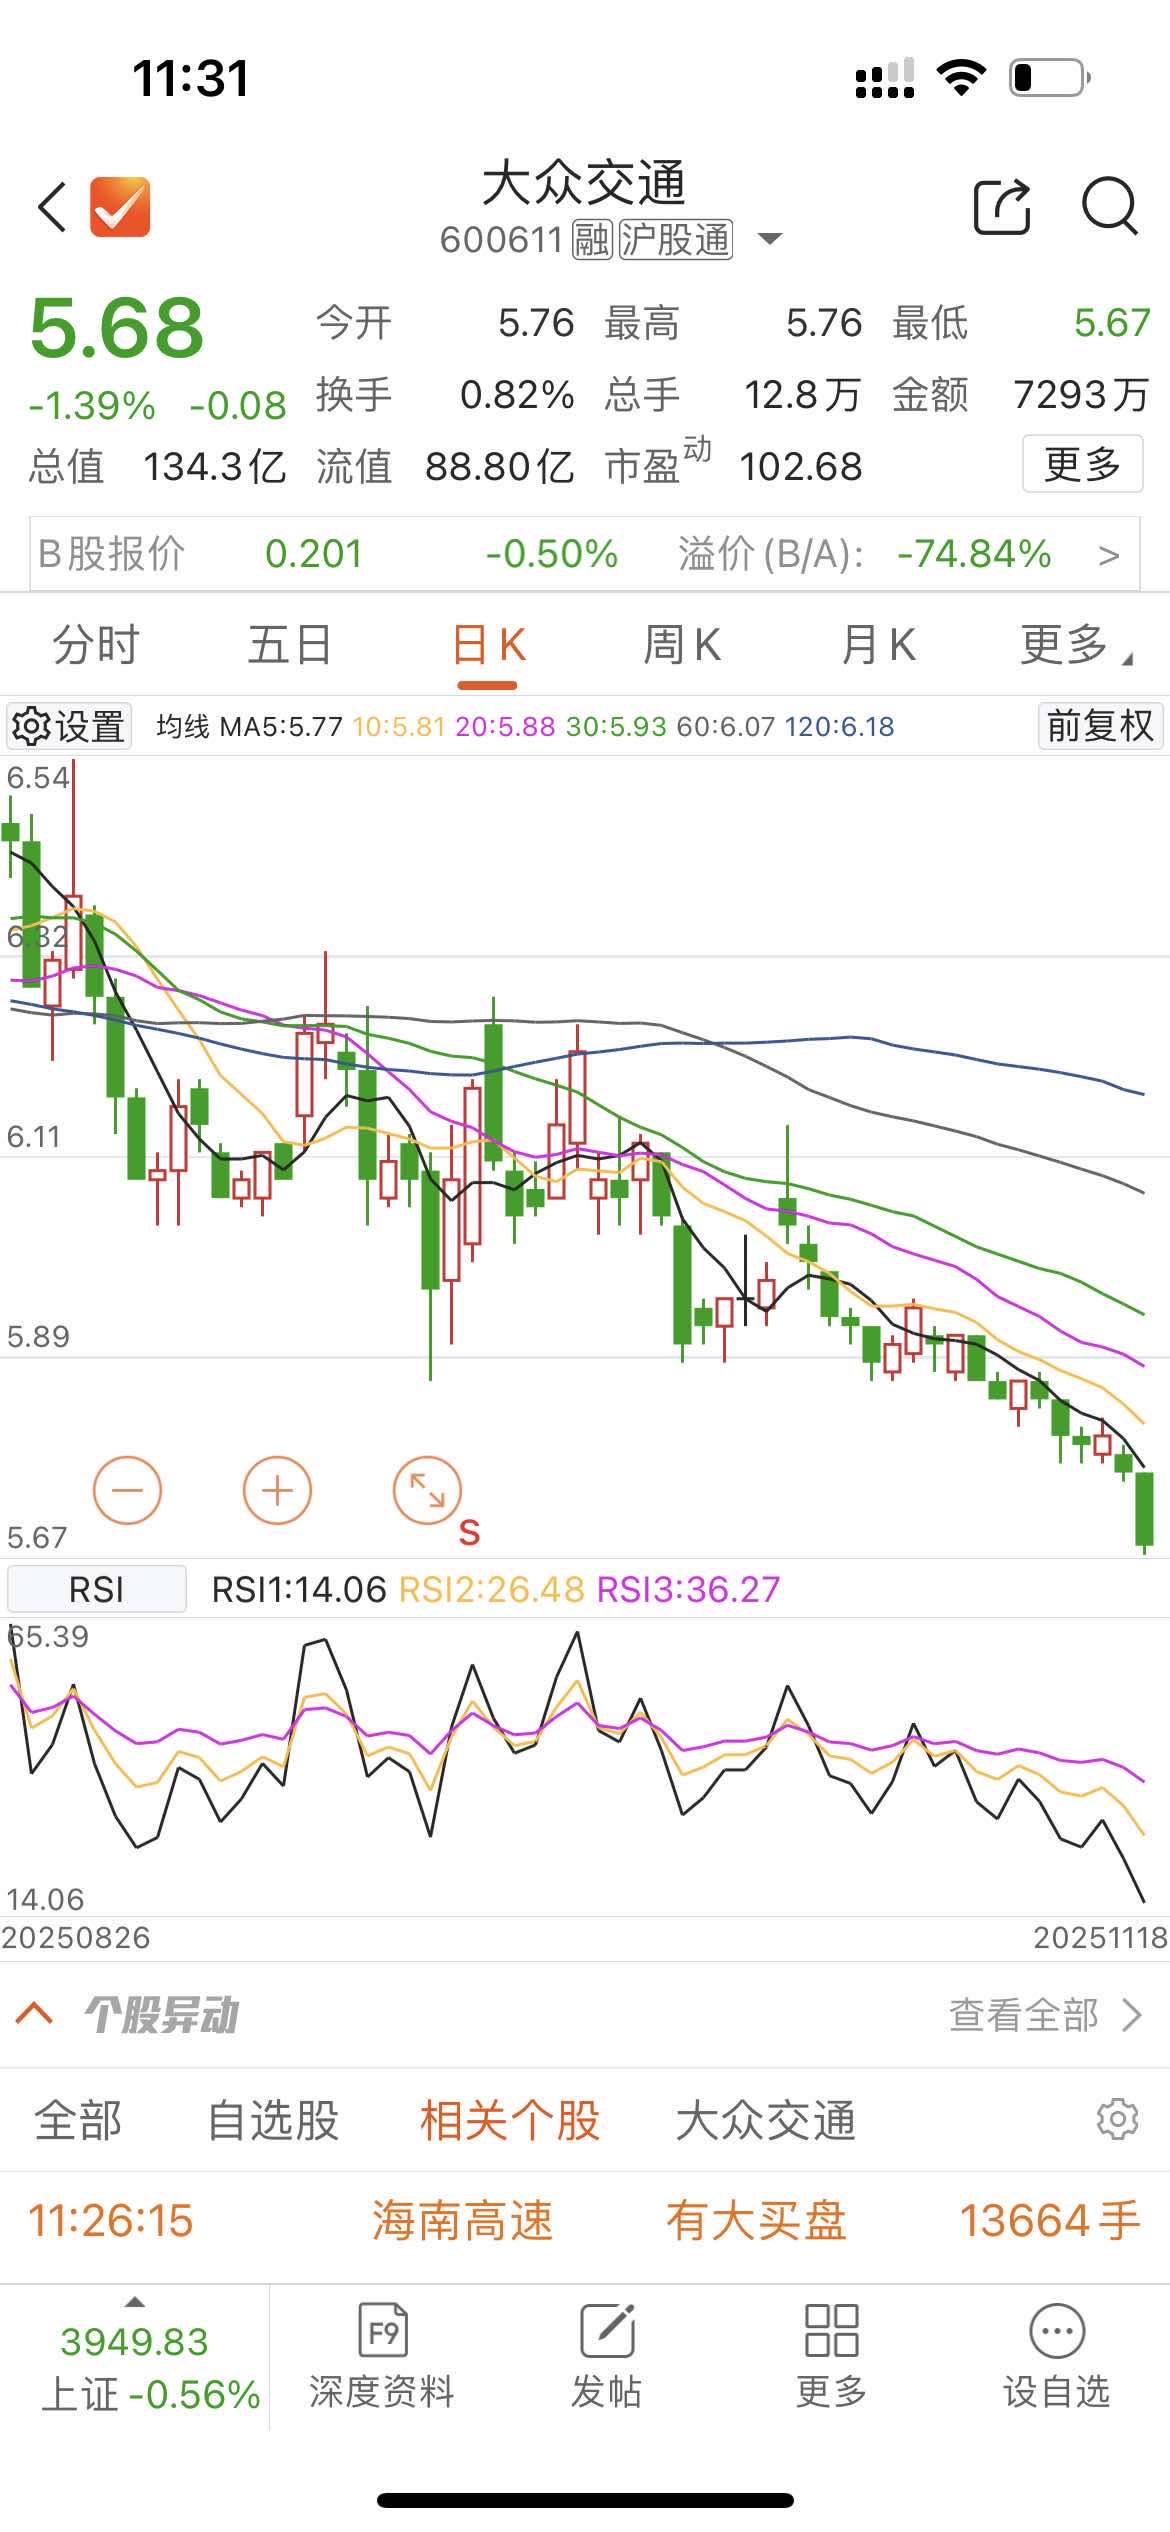Tap cellular signal status icon
Viewport: 1170px width, 2532px height.
pos(885,78)
